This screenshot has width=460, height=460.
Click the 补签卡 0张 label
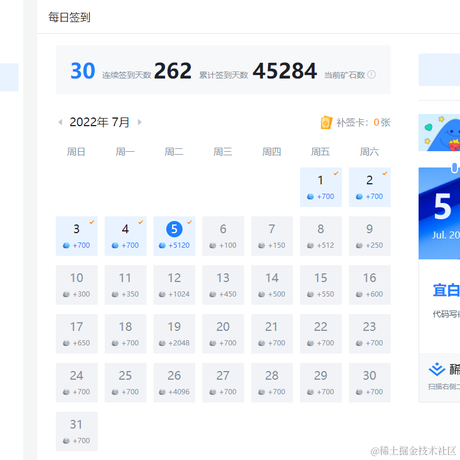click(x=363, y=122)
